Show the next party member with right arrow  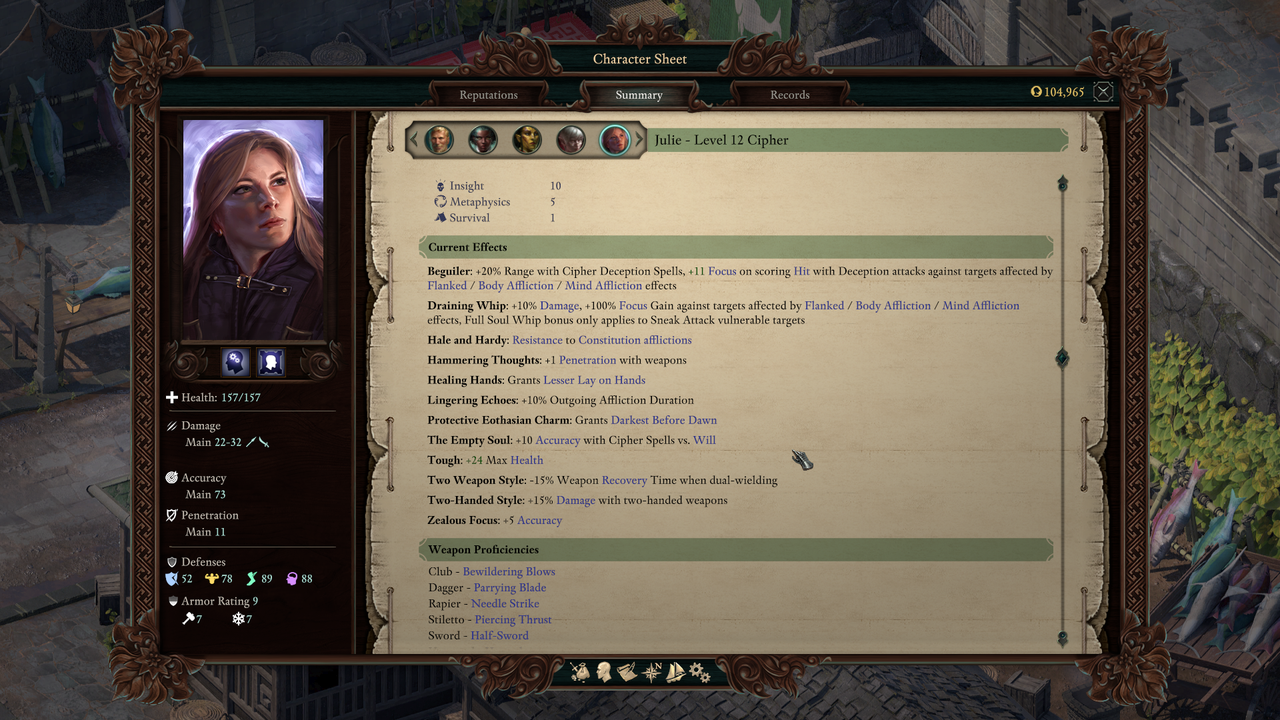(642, 140)
